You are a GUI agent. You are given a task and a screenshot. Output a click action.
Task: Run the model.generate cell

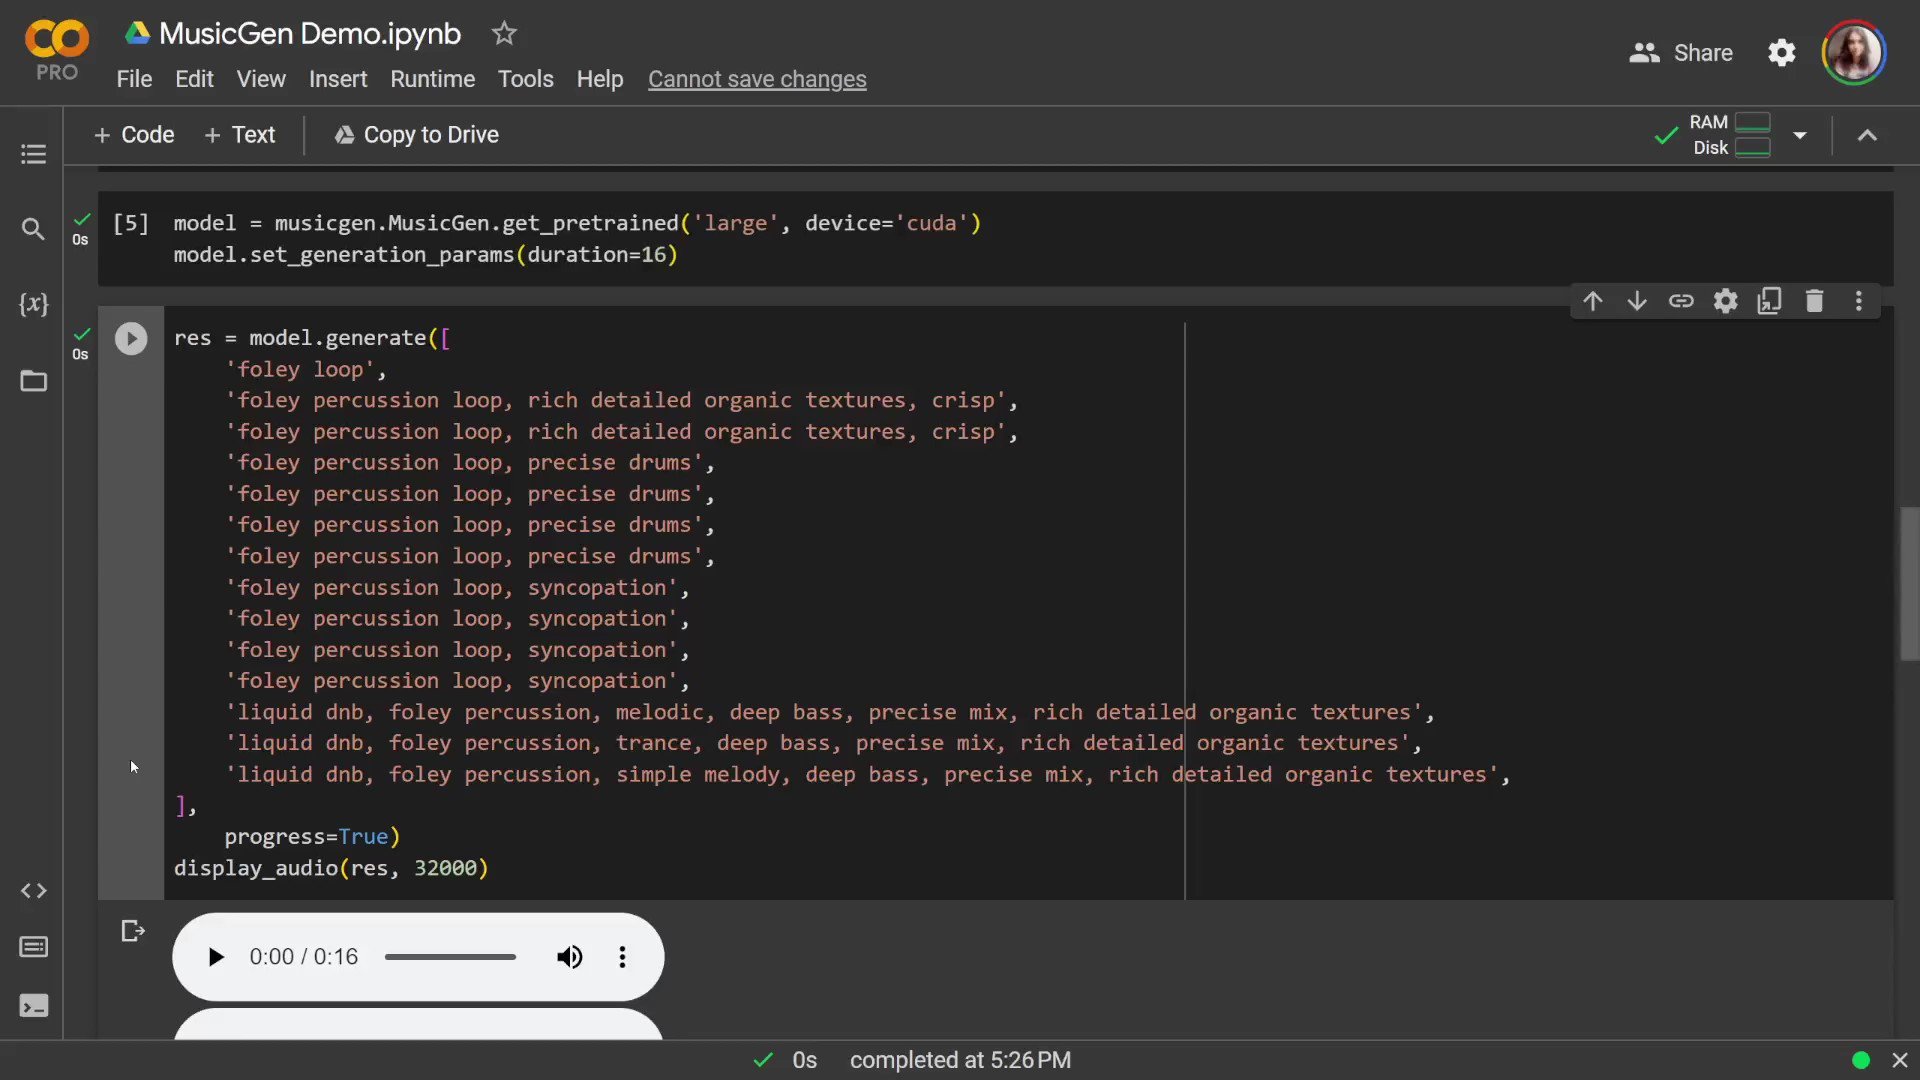(131, 339)
